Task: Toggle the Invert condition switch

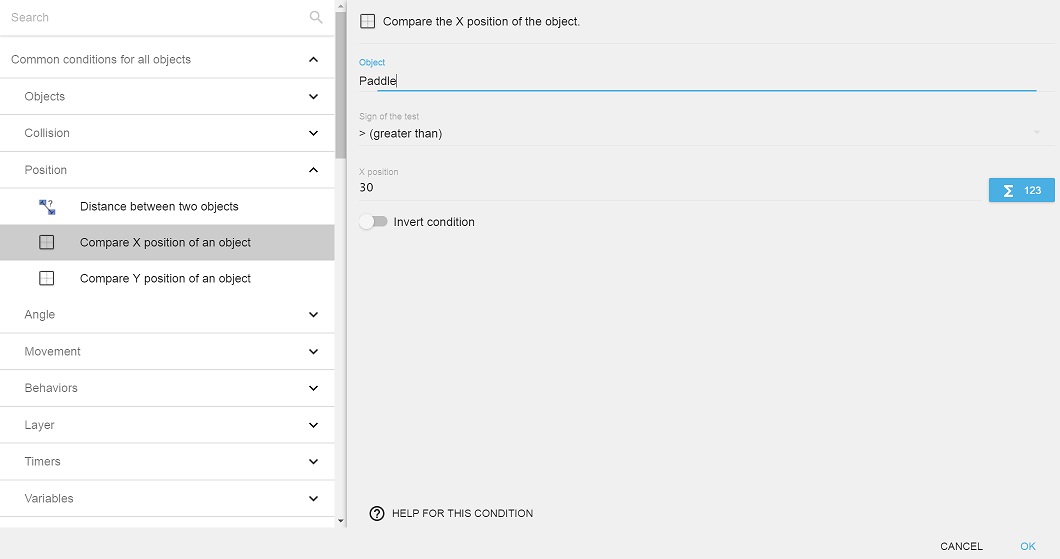Action: point(373,222)
